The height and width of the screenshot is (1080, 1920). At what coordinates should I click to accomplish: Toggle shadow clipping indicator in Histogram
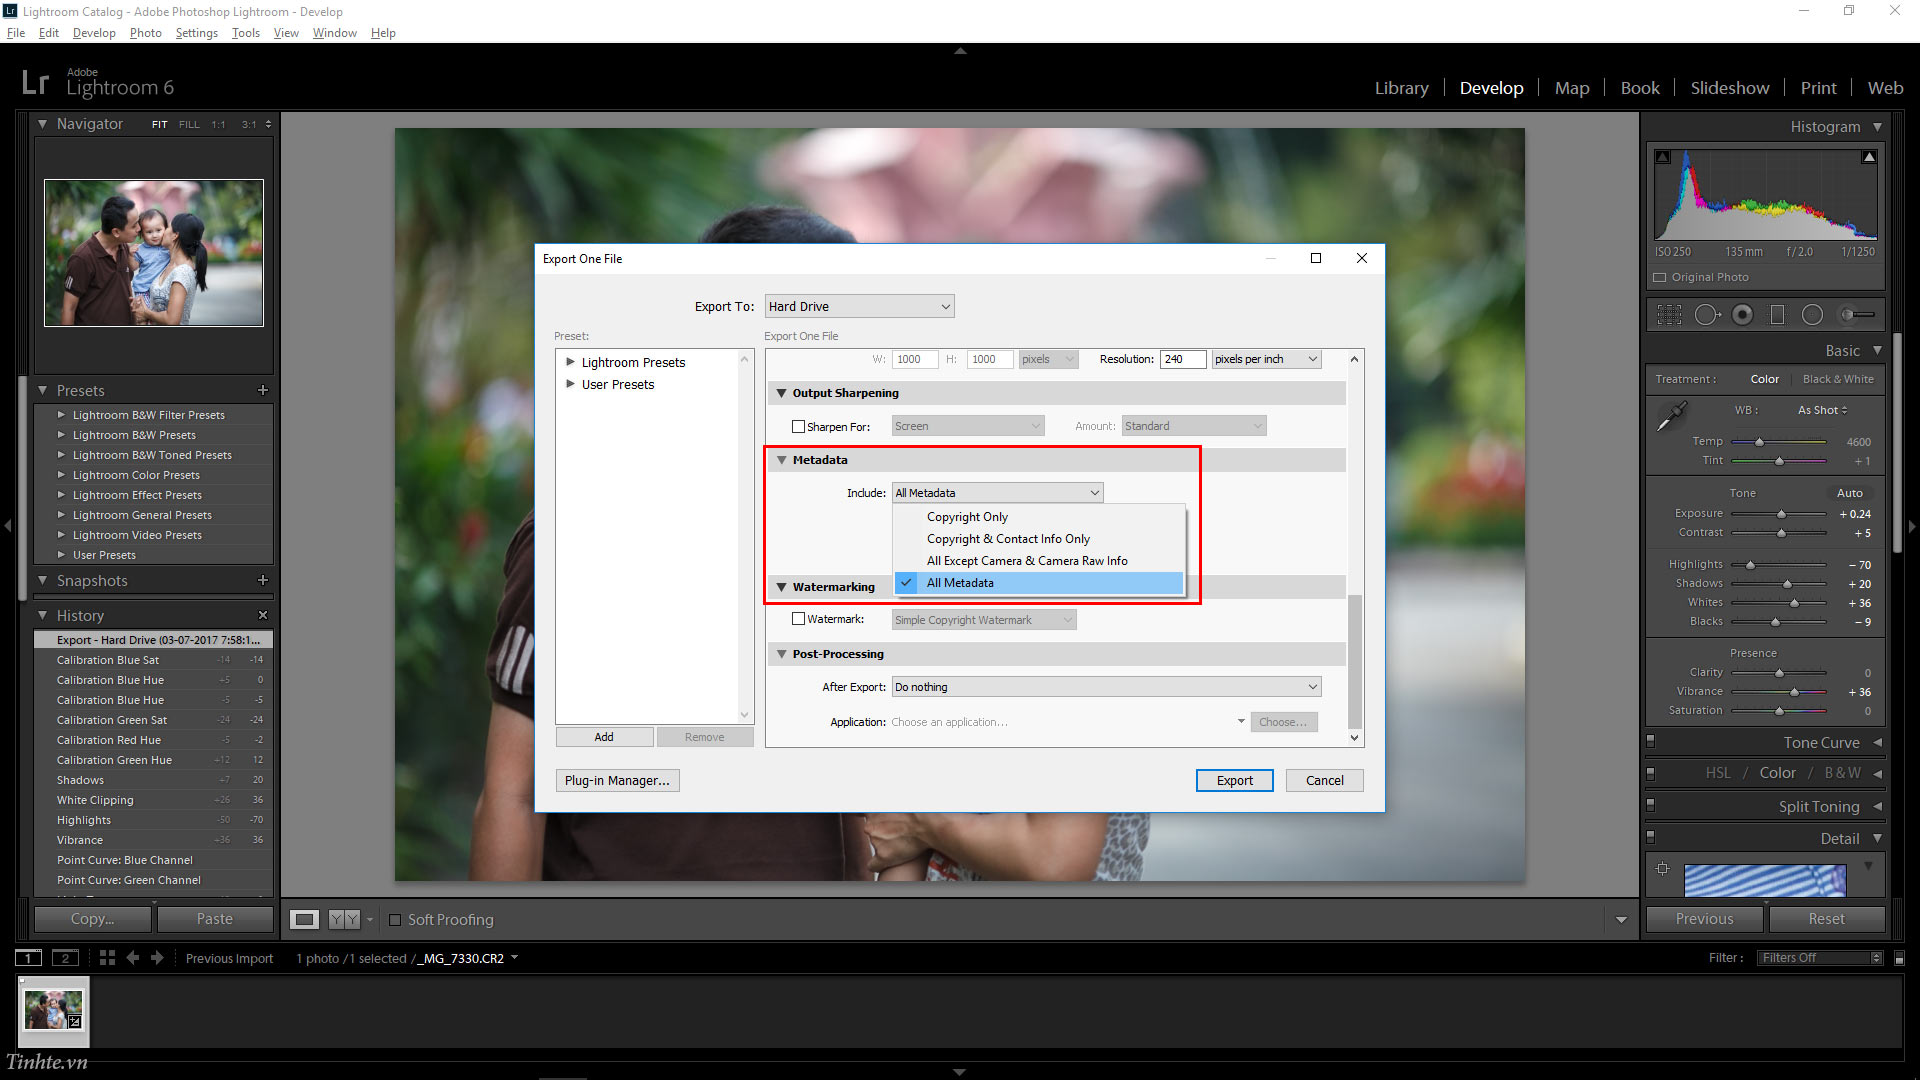(1662, 157)
